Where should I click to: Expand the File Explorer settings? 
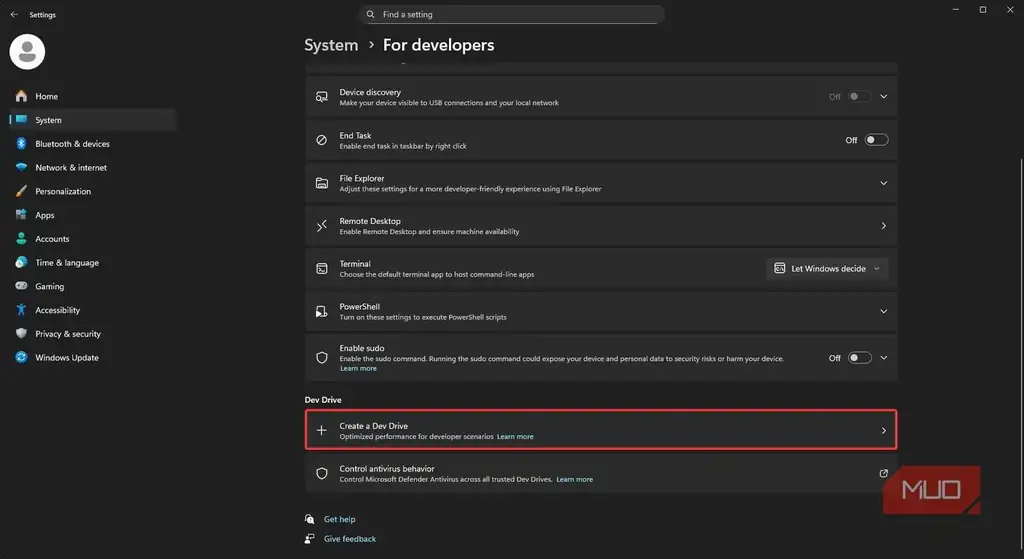884,183
